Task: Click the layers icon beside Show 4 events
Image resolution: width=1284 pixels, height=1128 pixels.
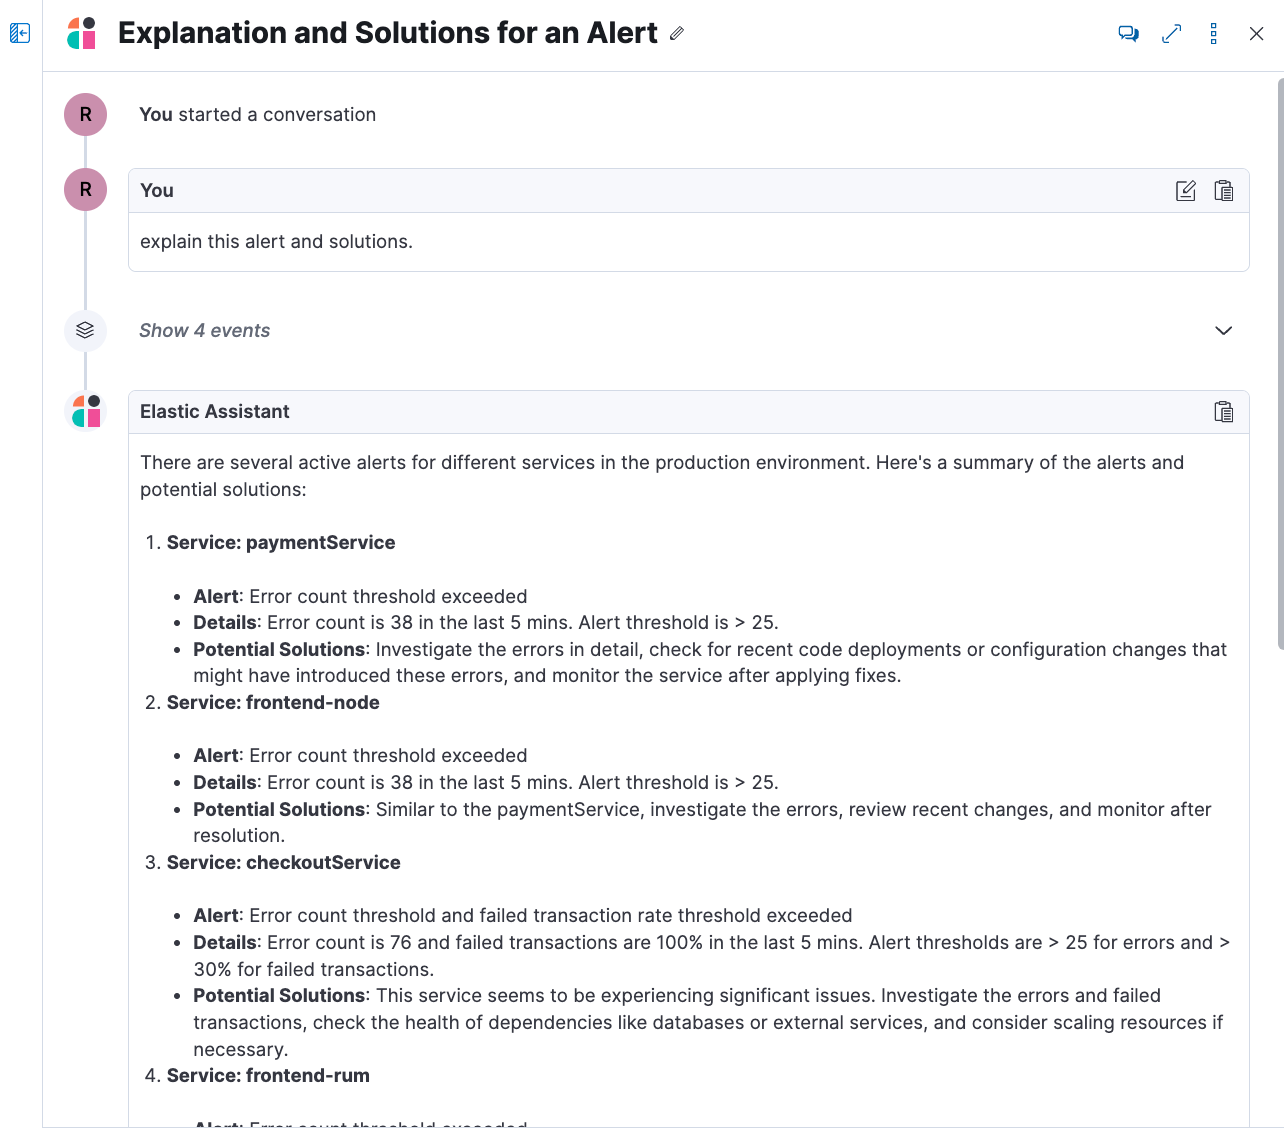Action: point(85,330)
